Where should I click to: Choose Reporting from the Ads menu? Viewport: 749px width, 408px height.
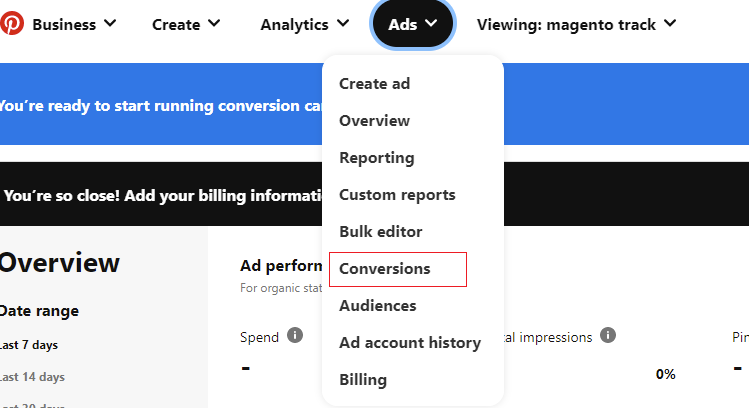coord(376,158)
